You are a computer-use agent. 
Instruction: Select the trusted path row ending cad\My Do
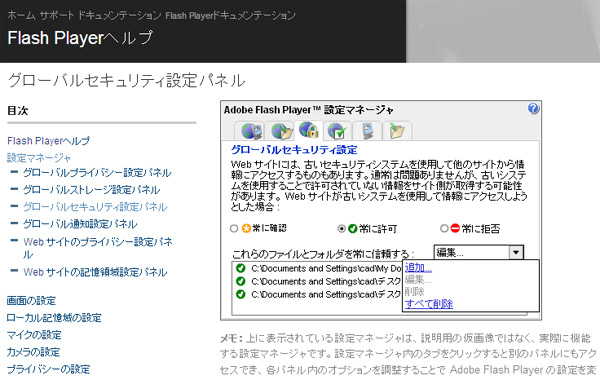coord(317,268)
